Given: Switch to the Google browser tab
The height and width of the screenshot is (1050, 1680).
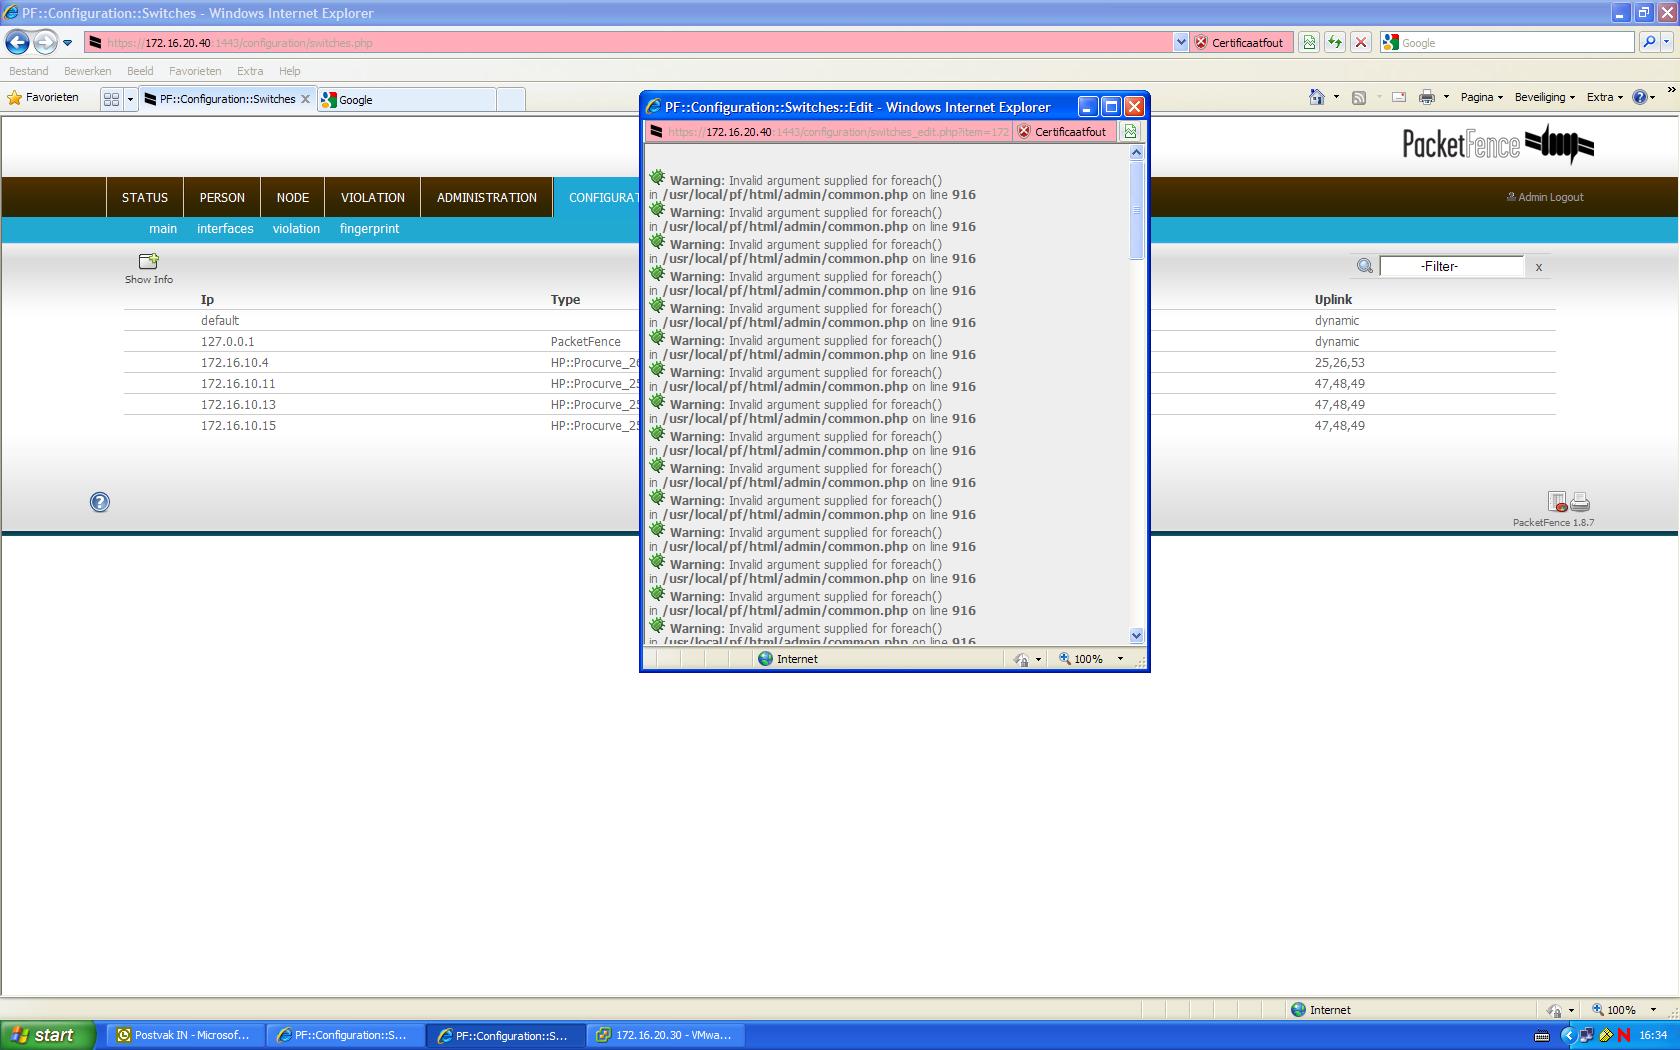Looking at the screenshot, I should (x=406, y=99).
